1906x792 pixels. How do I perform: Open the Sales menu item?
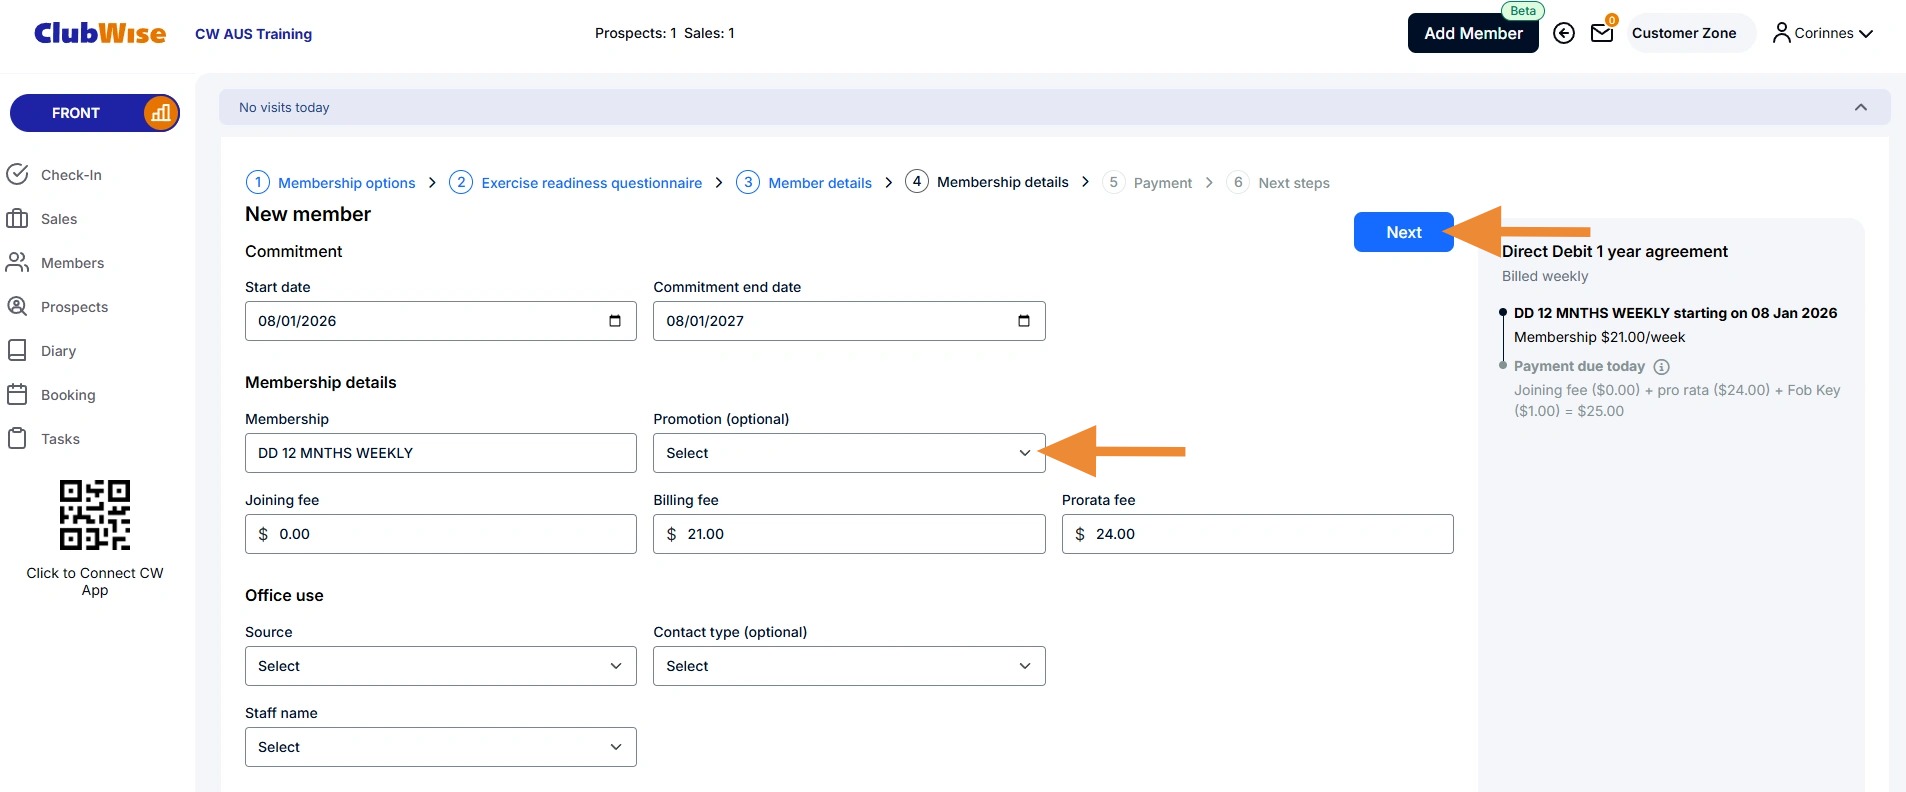pos(59,219)
